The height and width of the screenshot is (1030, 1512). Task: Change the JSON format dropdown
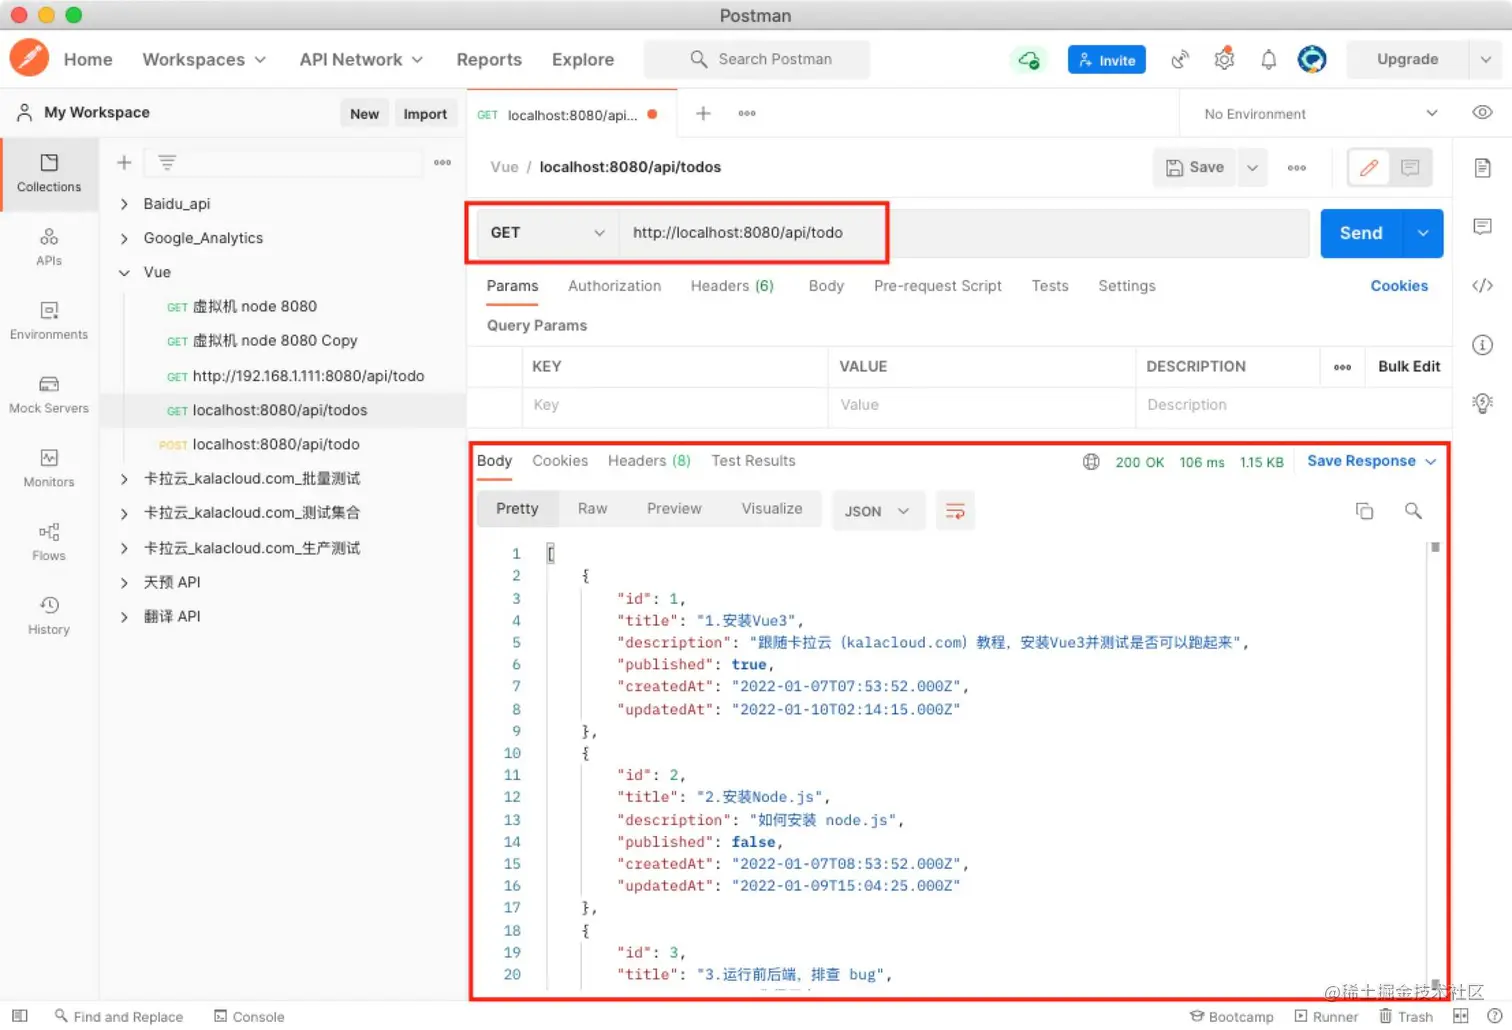coord(877,511)
